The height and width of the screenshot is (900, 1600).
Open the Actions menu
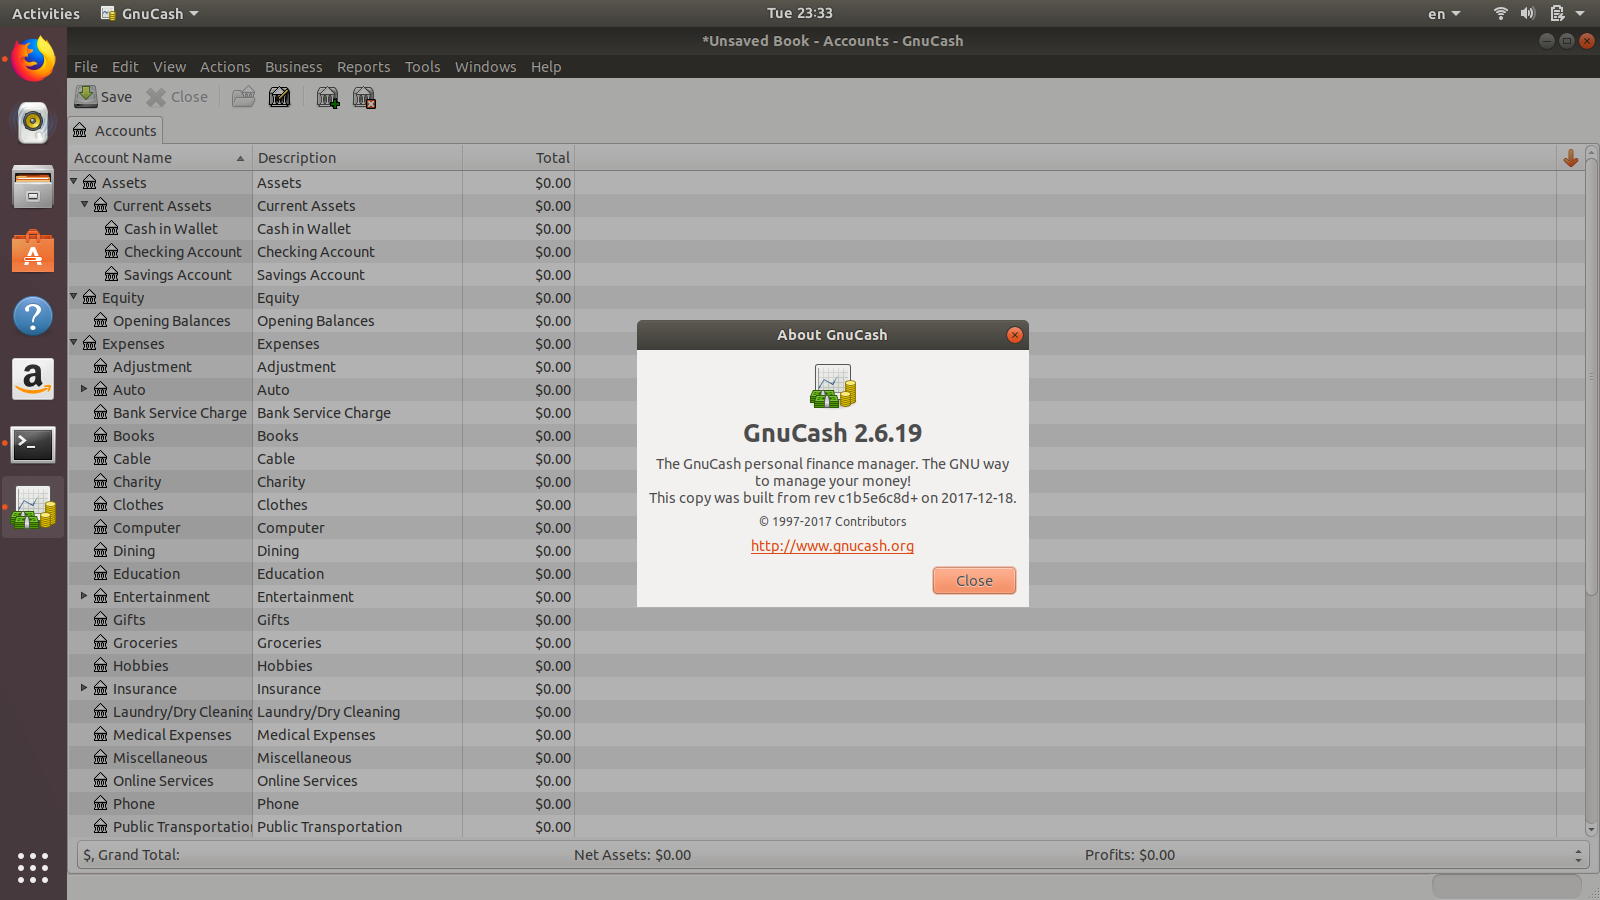[225, 67]
